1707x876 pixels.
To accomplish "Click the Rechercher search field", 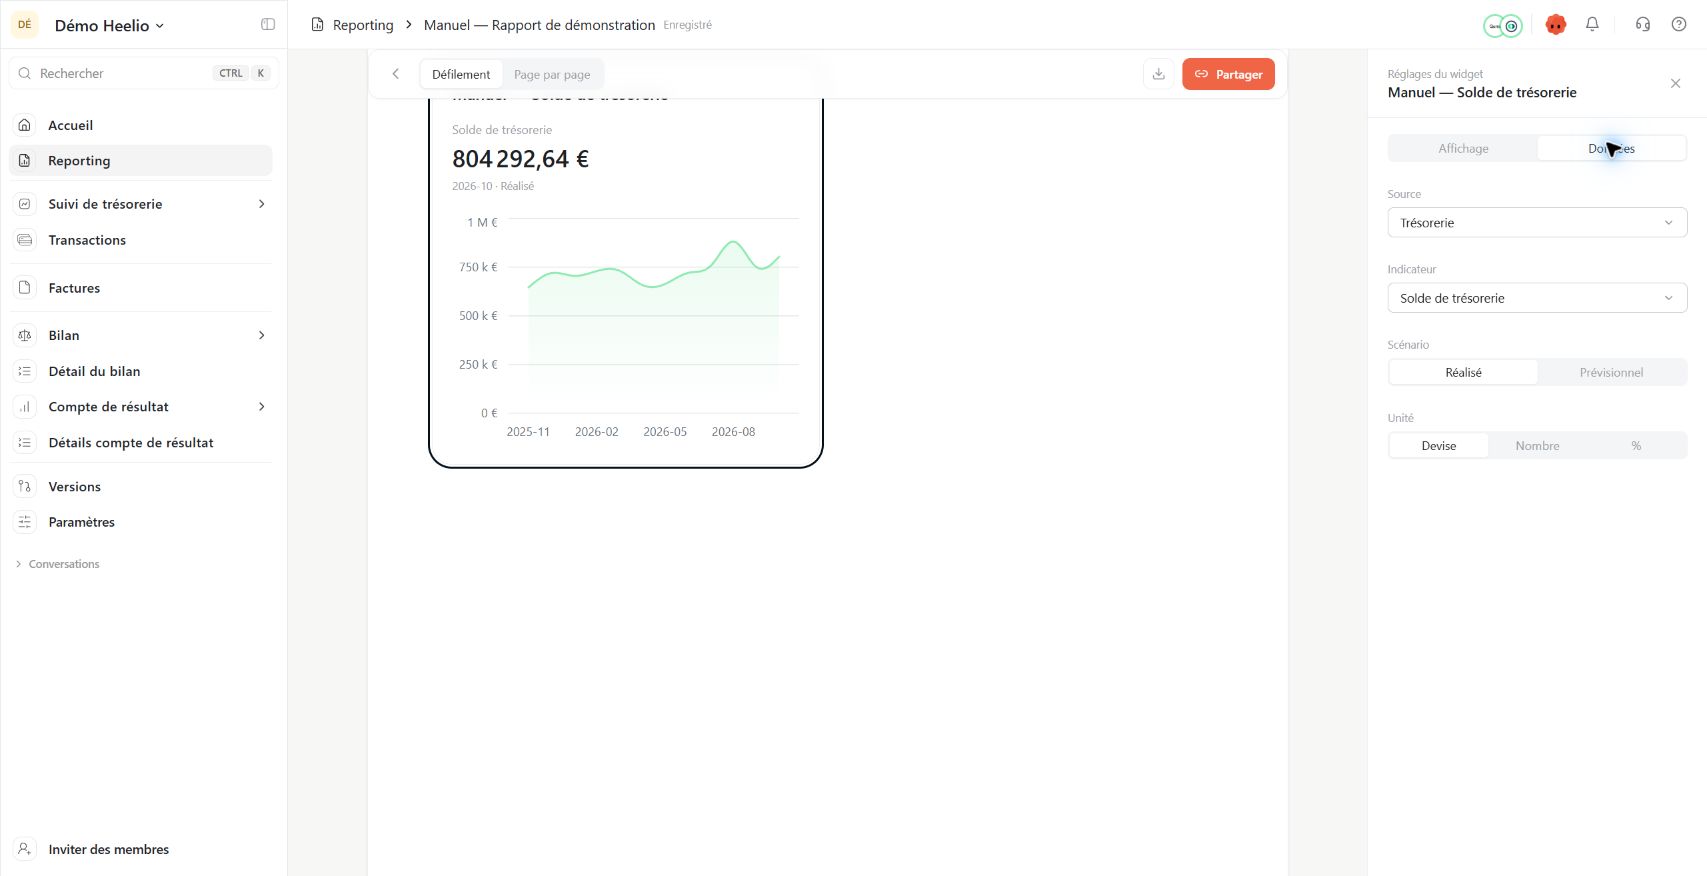I will (140, 73).
